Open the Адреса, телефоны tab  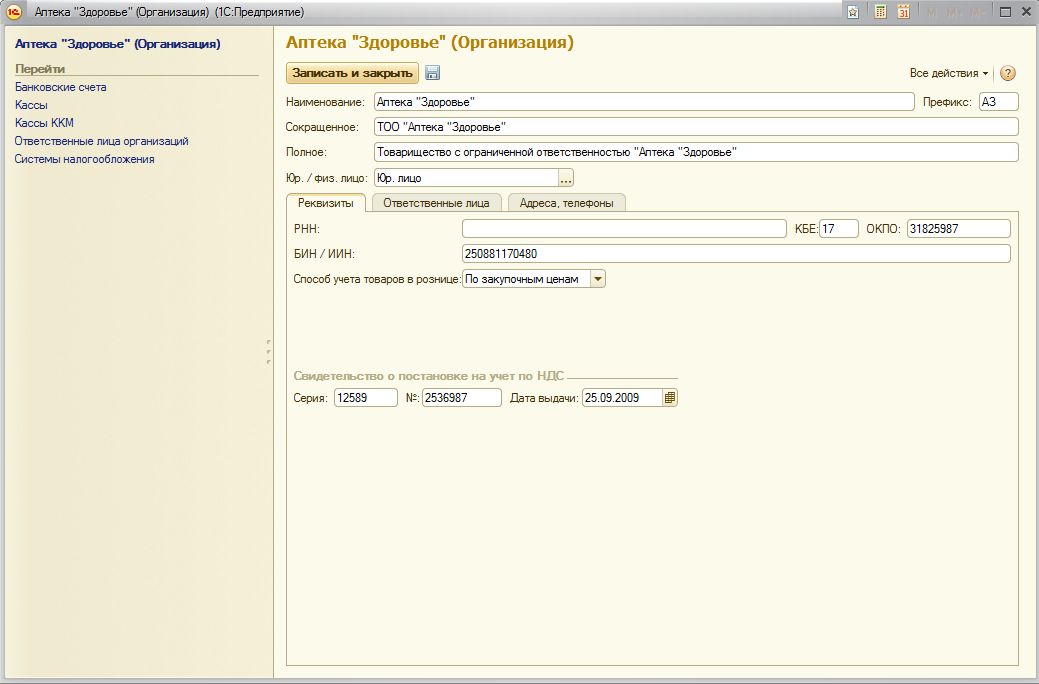[566, 203]
